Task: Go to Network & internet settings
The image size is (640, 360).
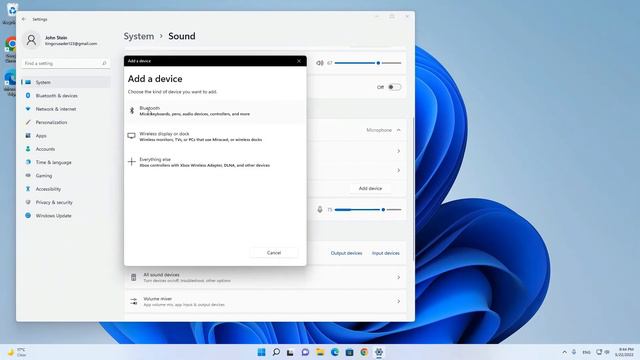Action: point(66,109)
